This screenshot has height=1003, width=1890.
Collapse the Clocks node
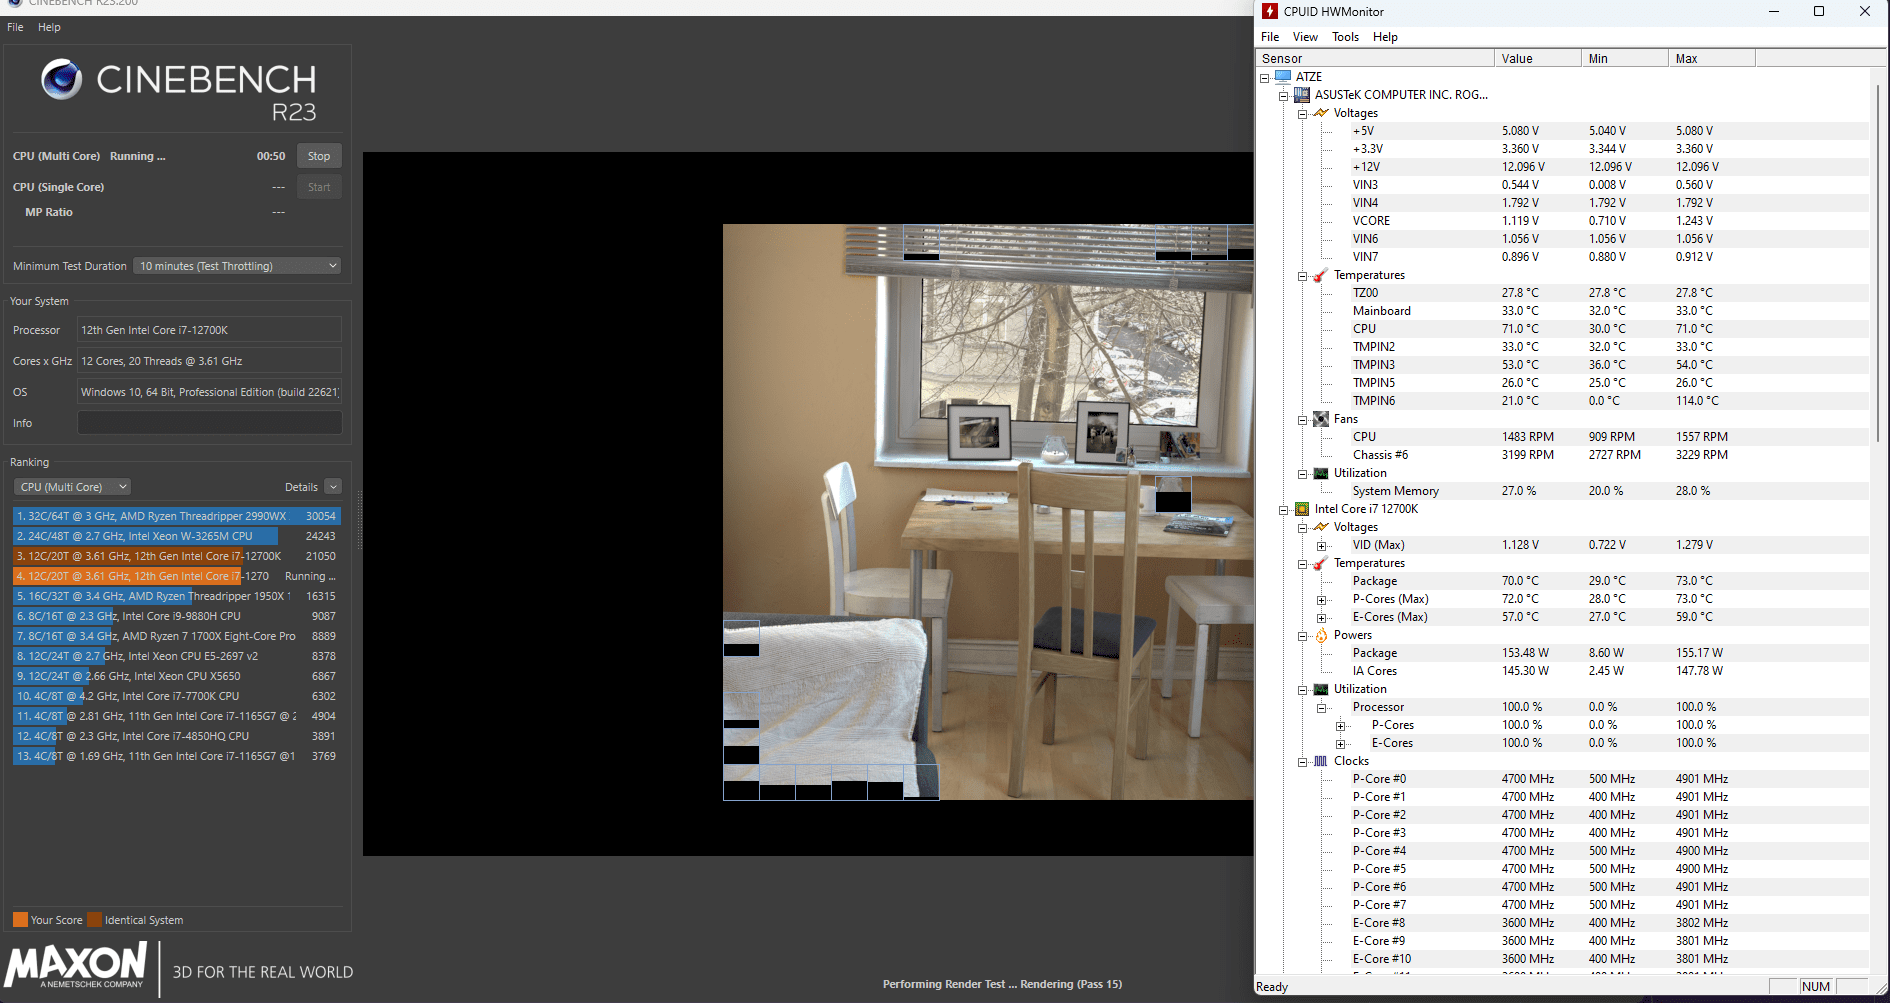(1303, 761)
